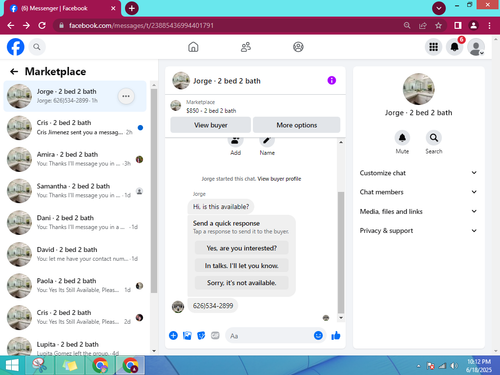The image size is (500, 375).
Task: Bookmark this page with star icon
Action: (x=438, y=25)
